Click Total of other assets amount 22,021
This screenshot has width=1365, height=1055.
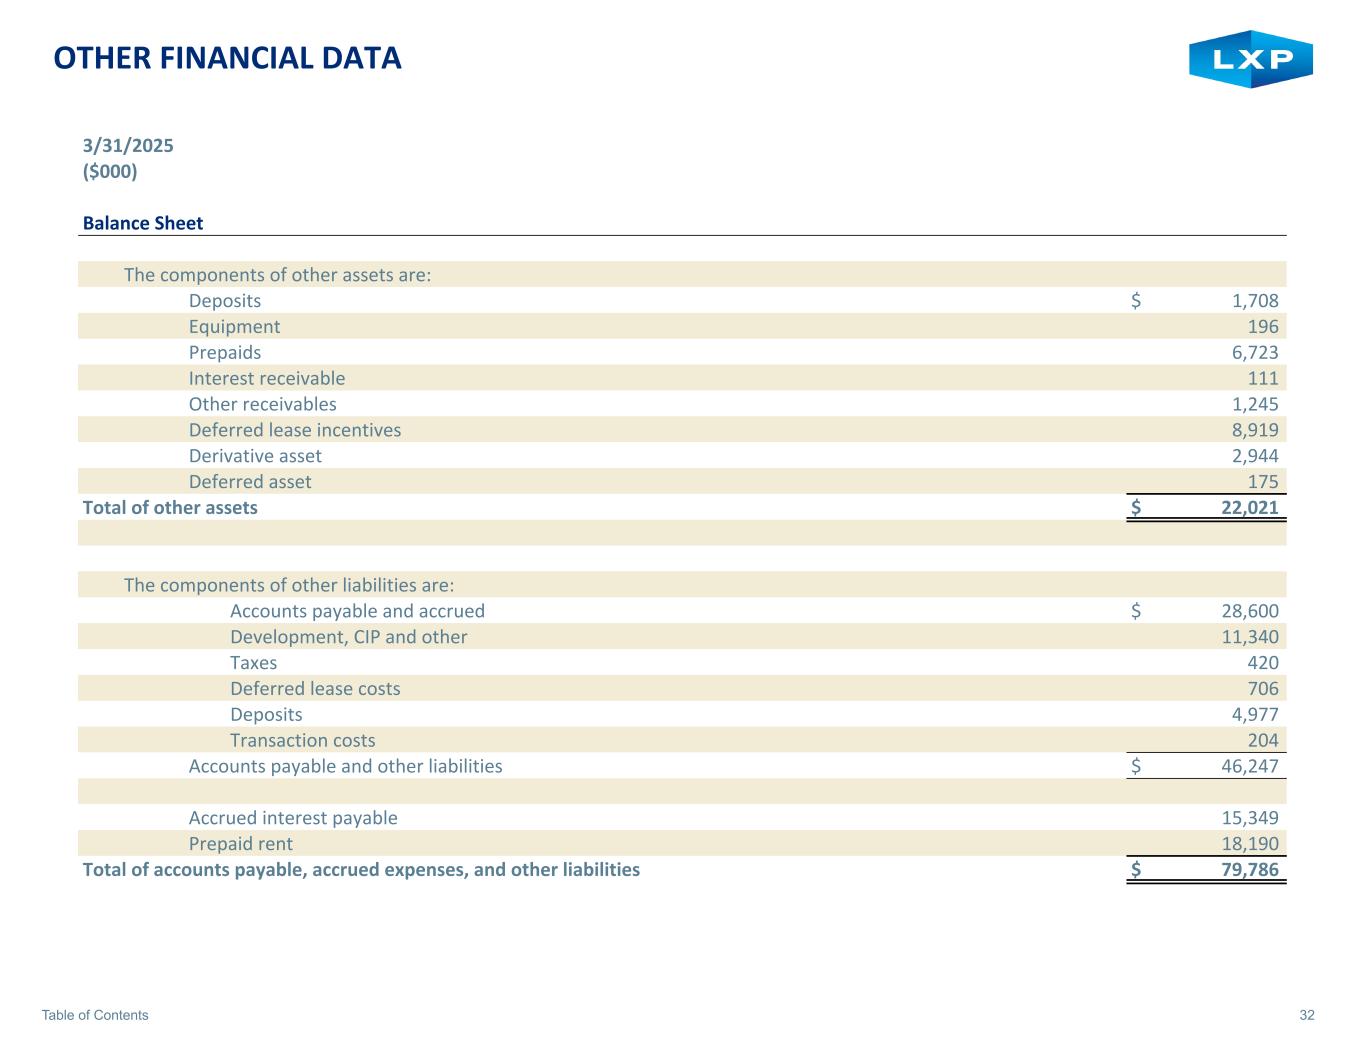click(1250, 508)
